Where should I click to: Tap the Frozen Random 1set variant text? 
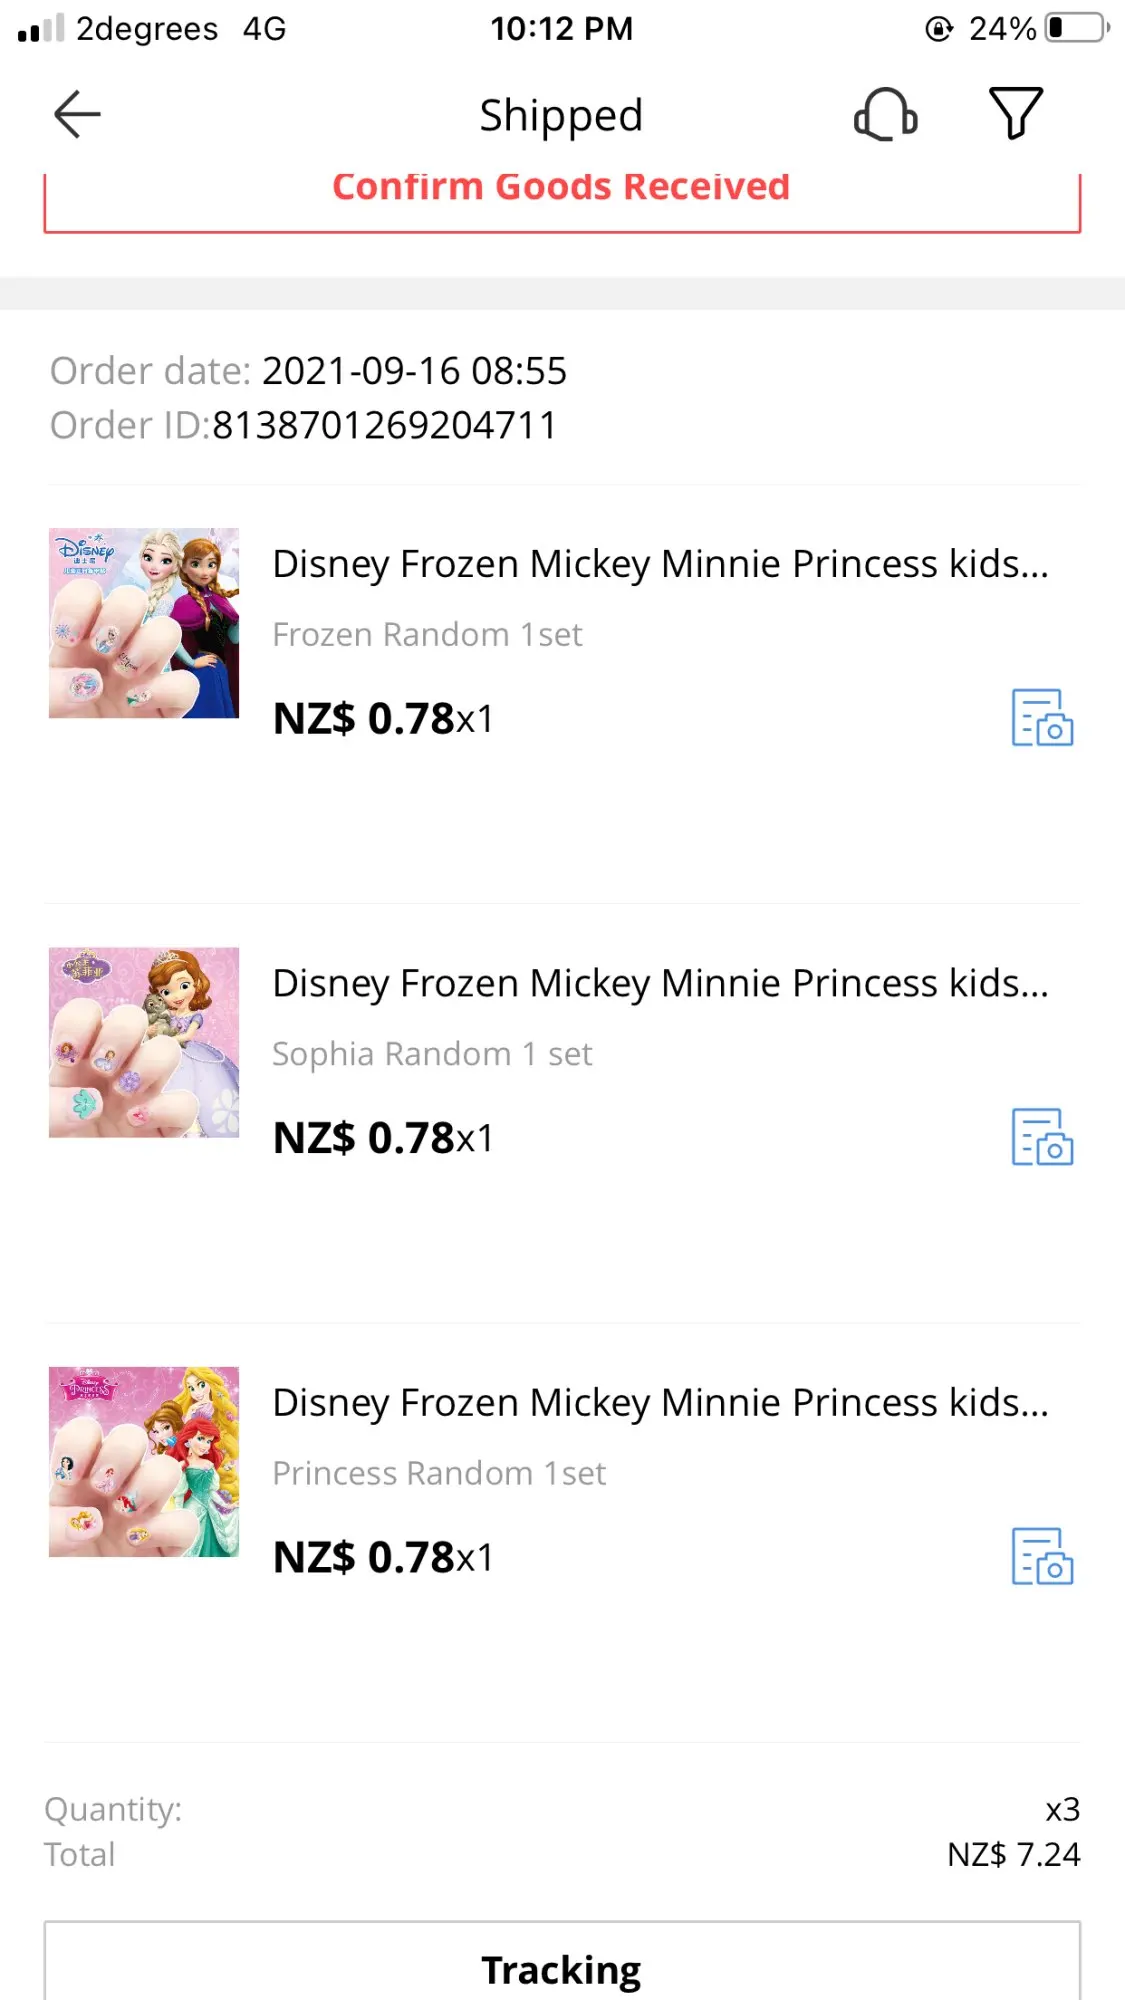click(427, 635)
